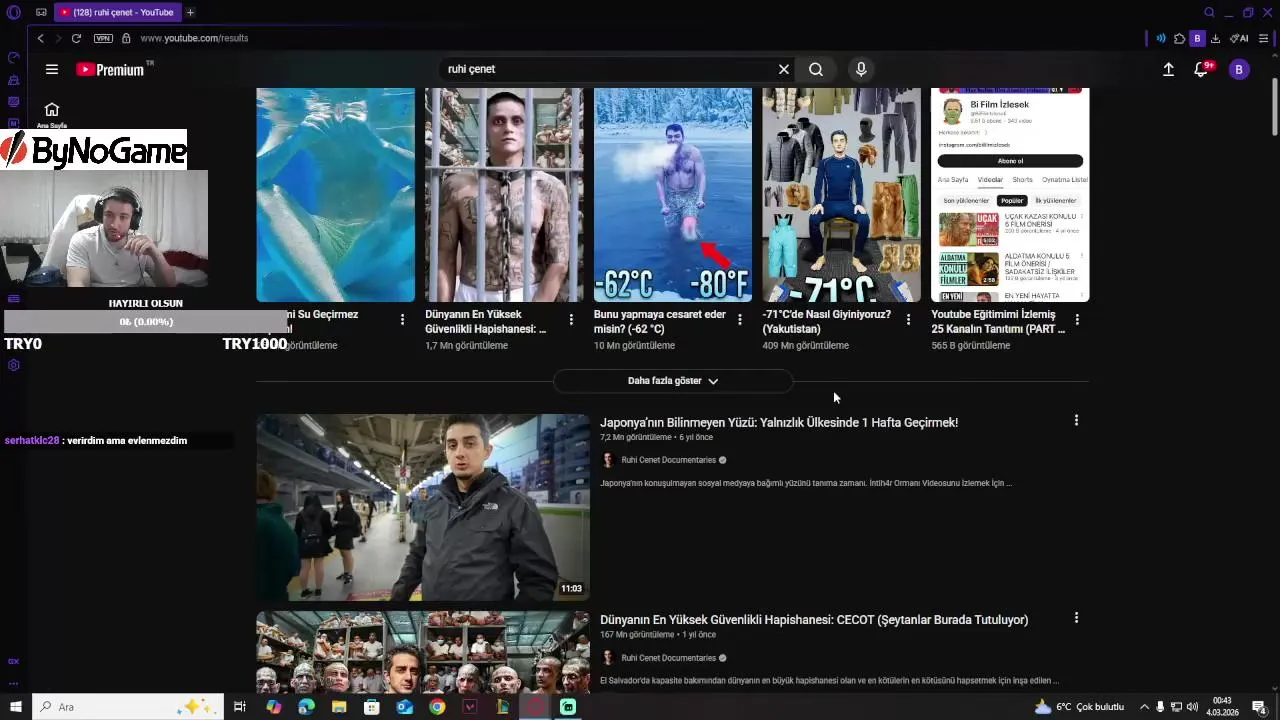1280x720 pixels.
Task: Open more options for CECOT prison video
Action: point(1076,618)
